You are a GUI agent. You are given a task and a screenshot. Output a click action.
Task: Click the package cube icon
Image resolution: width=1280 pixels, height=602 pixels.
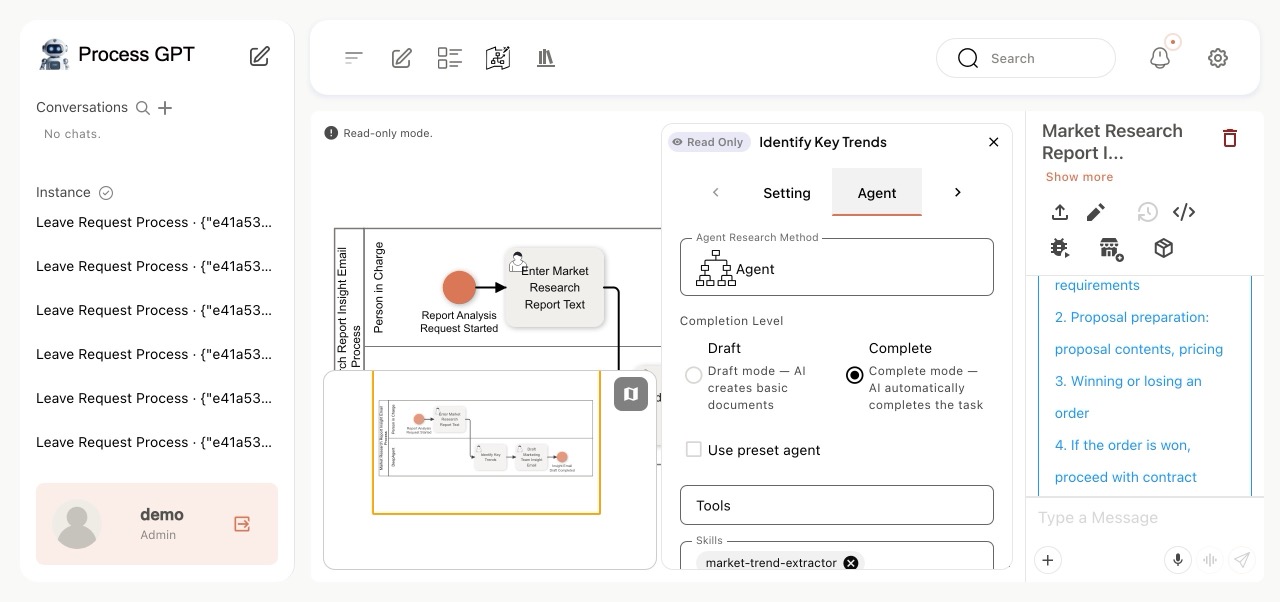[x=1163, y=248]
